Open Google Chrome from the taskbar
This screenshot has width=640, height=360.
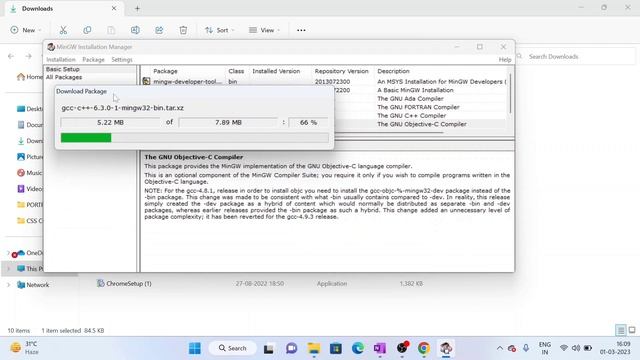(x=424, y=348)
